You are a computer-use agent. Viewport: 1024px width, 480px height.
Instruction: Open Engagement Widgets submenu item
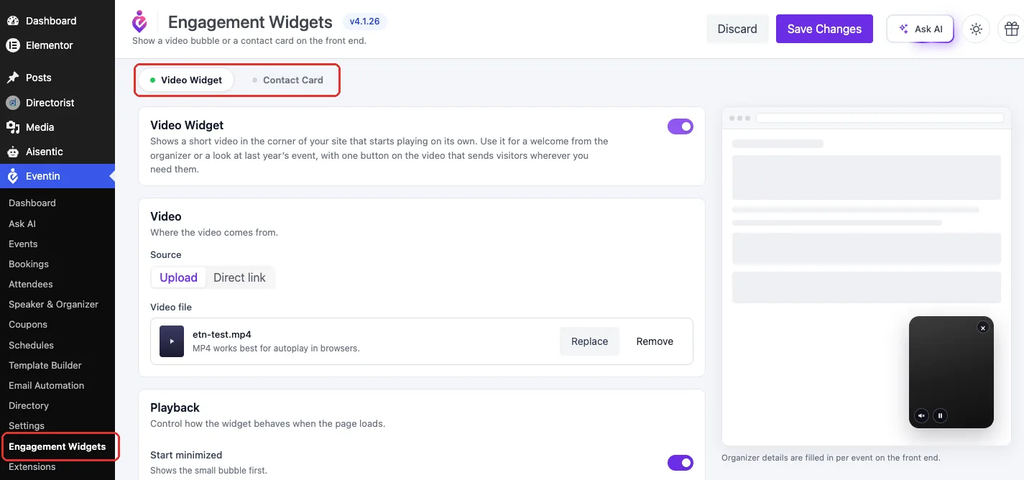[x=57, y=447]
